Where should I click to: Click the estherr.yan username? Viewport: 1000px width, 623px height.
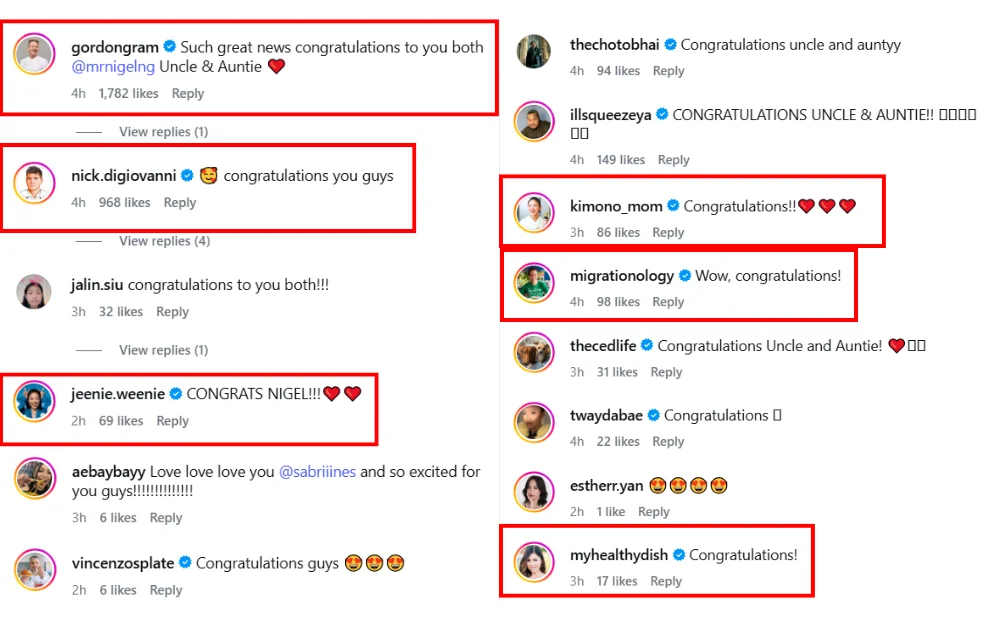[607, 486]
